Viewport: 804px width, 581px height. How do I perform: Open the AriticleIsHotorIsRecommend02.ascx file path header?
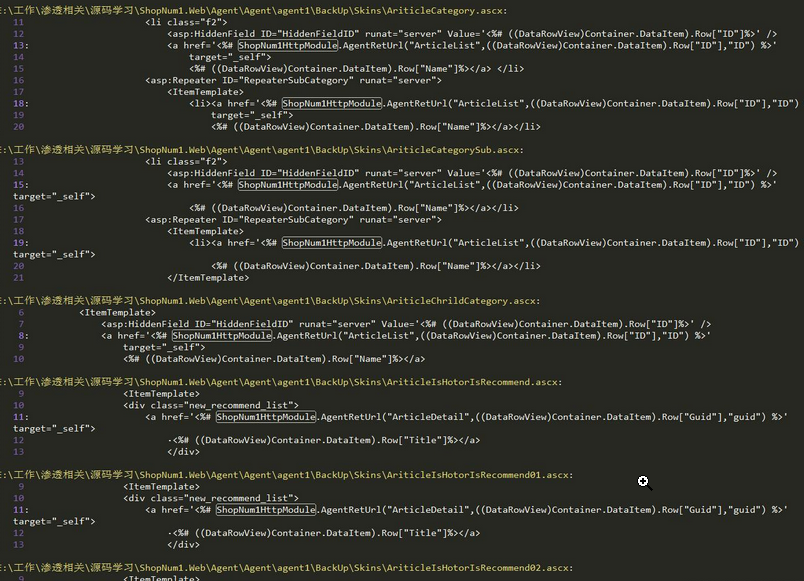[287, 568]
